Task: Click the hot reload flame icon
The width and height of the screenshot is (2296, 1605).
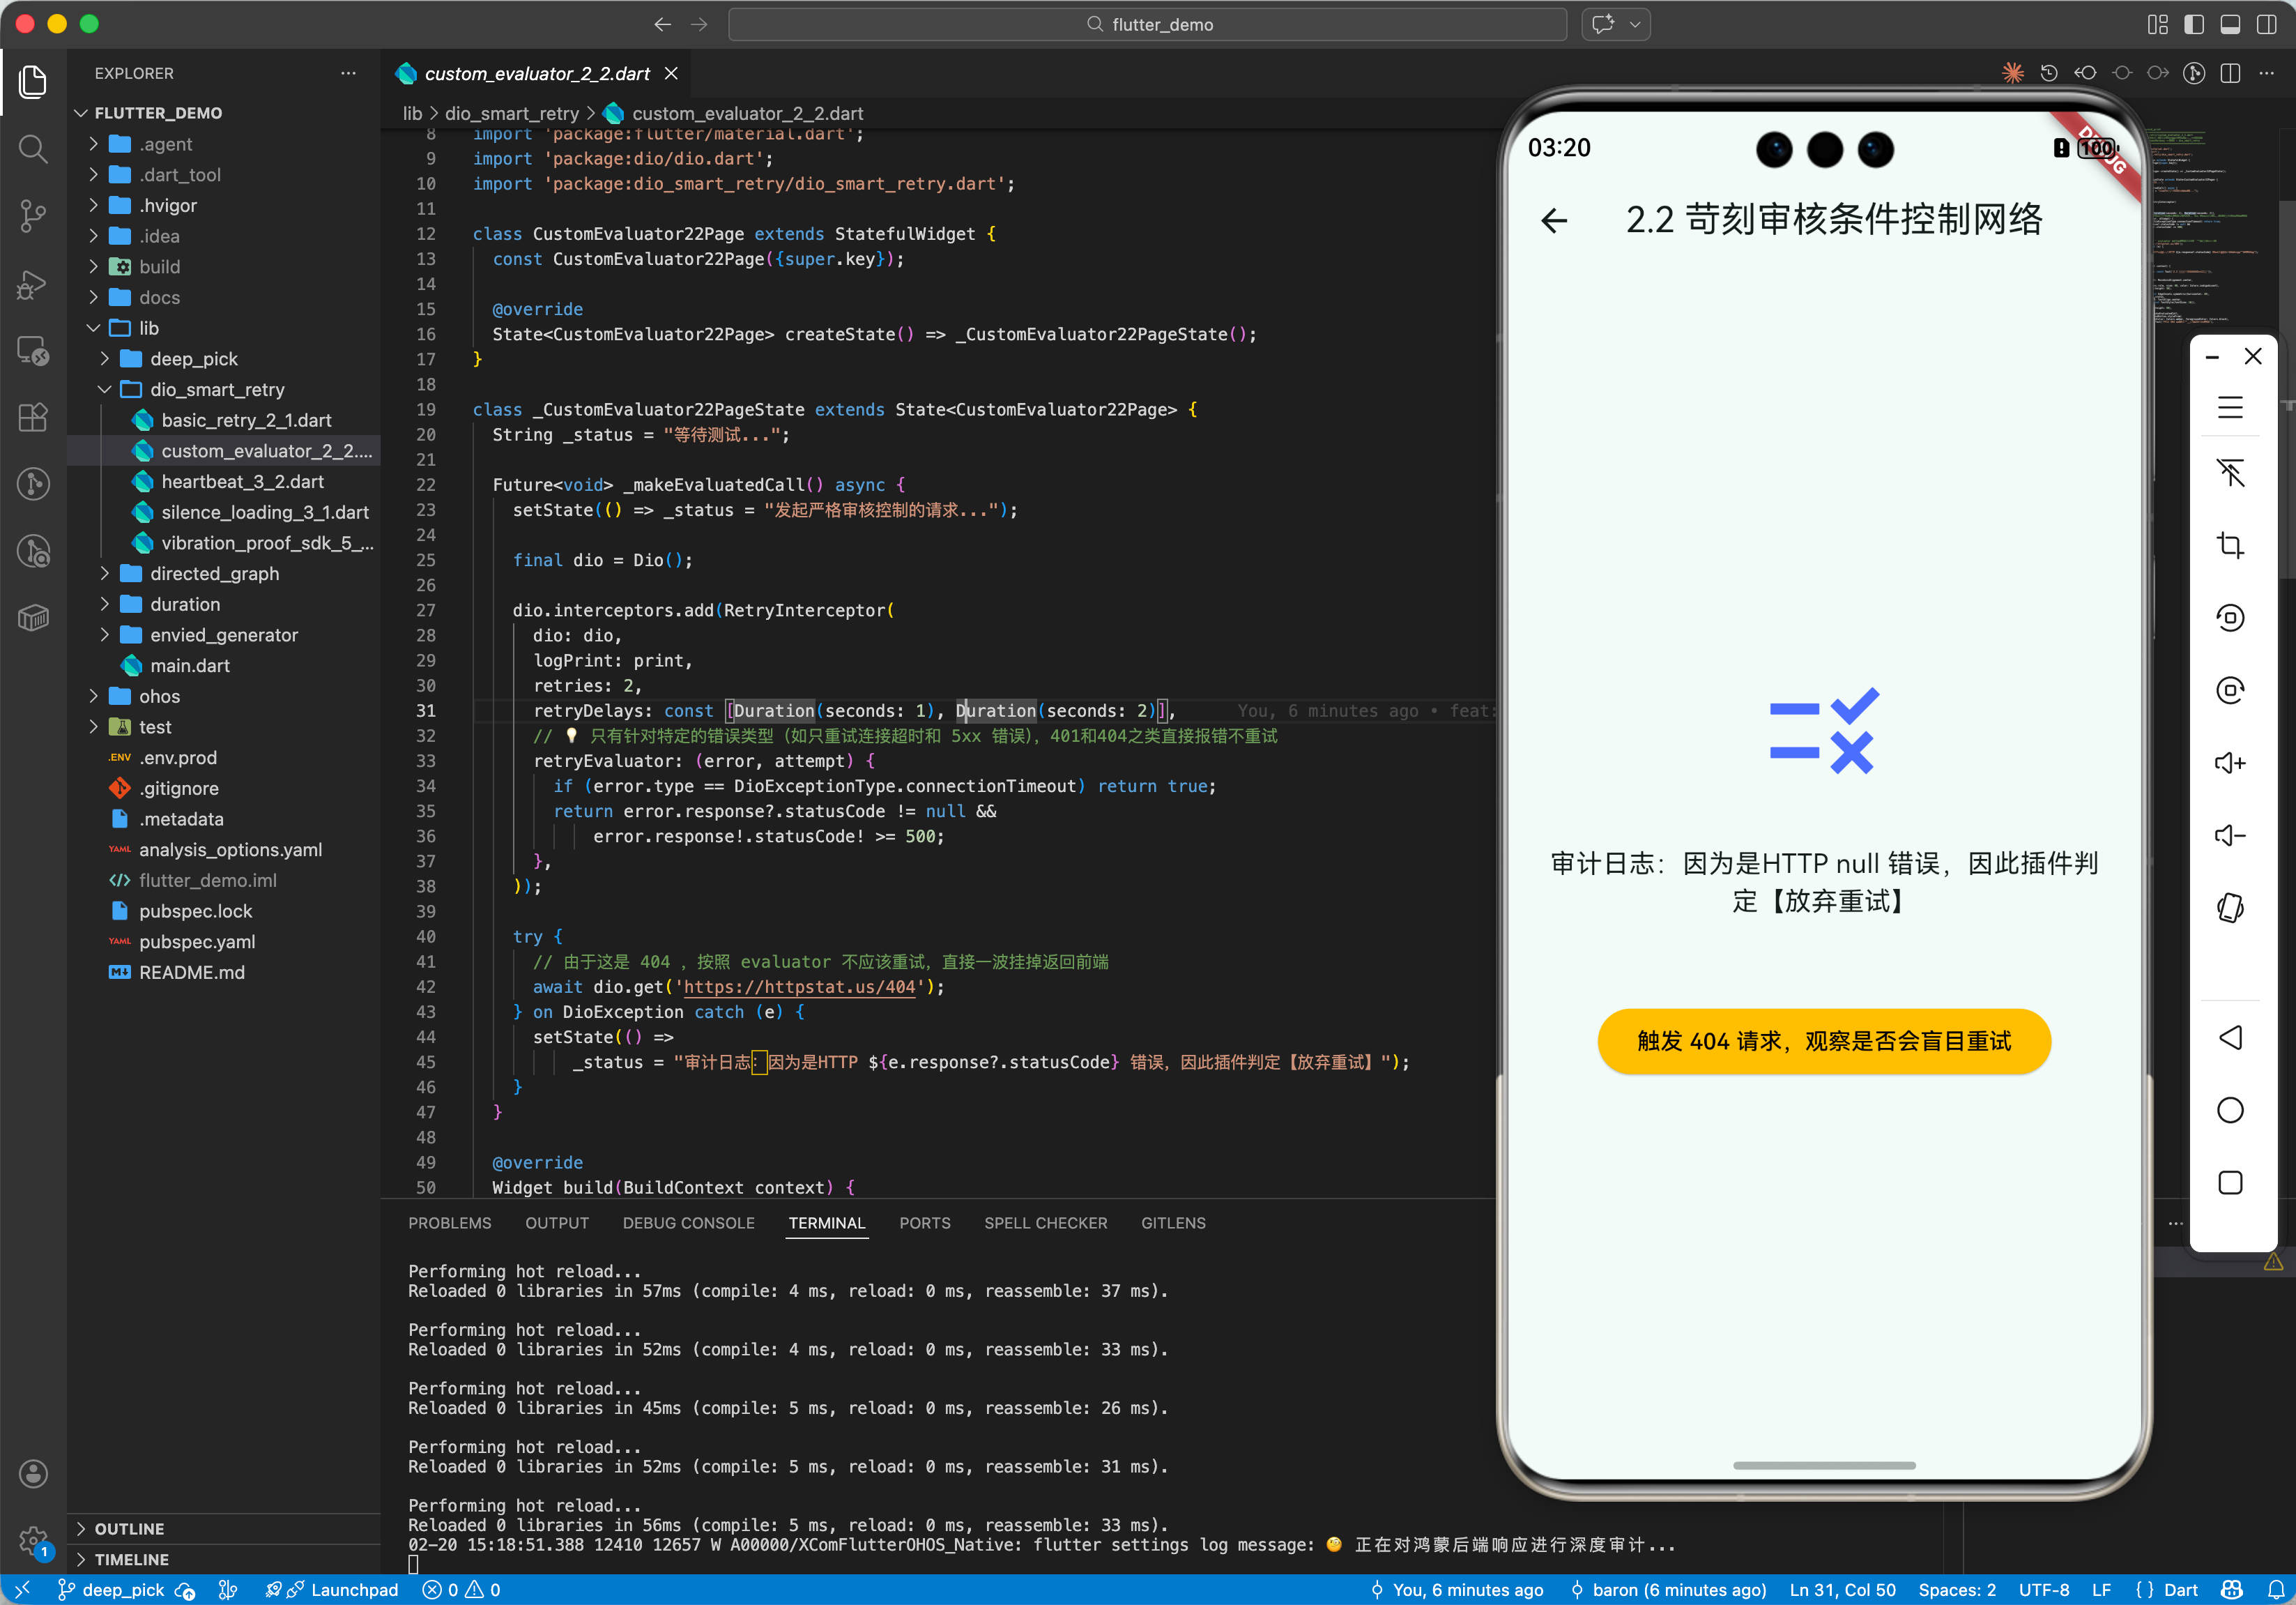Action: click(x=2012, y=73)
